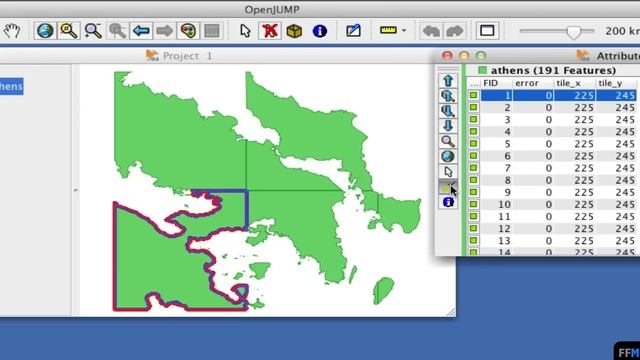Click the error column header
The width and height of the screenshot is (640, 360).
(533, 83)
